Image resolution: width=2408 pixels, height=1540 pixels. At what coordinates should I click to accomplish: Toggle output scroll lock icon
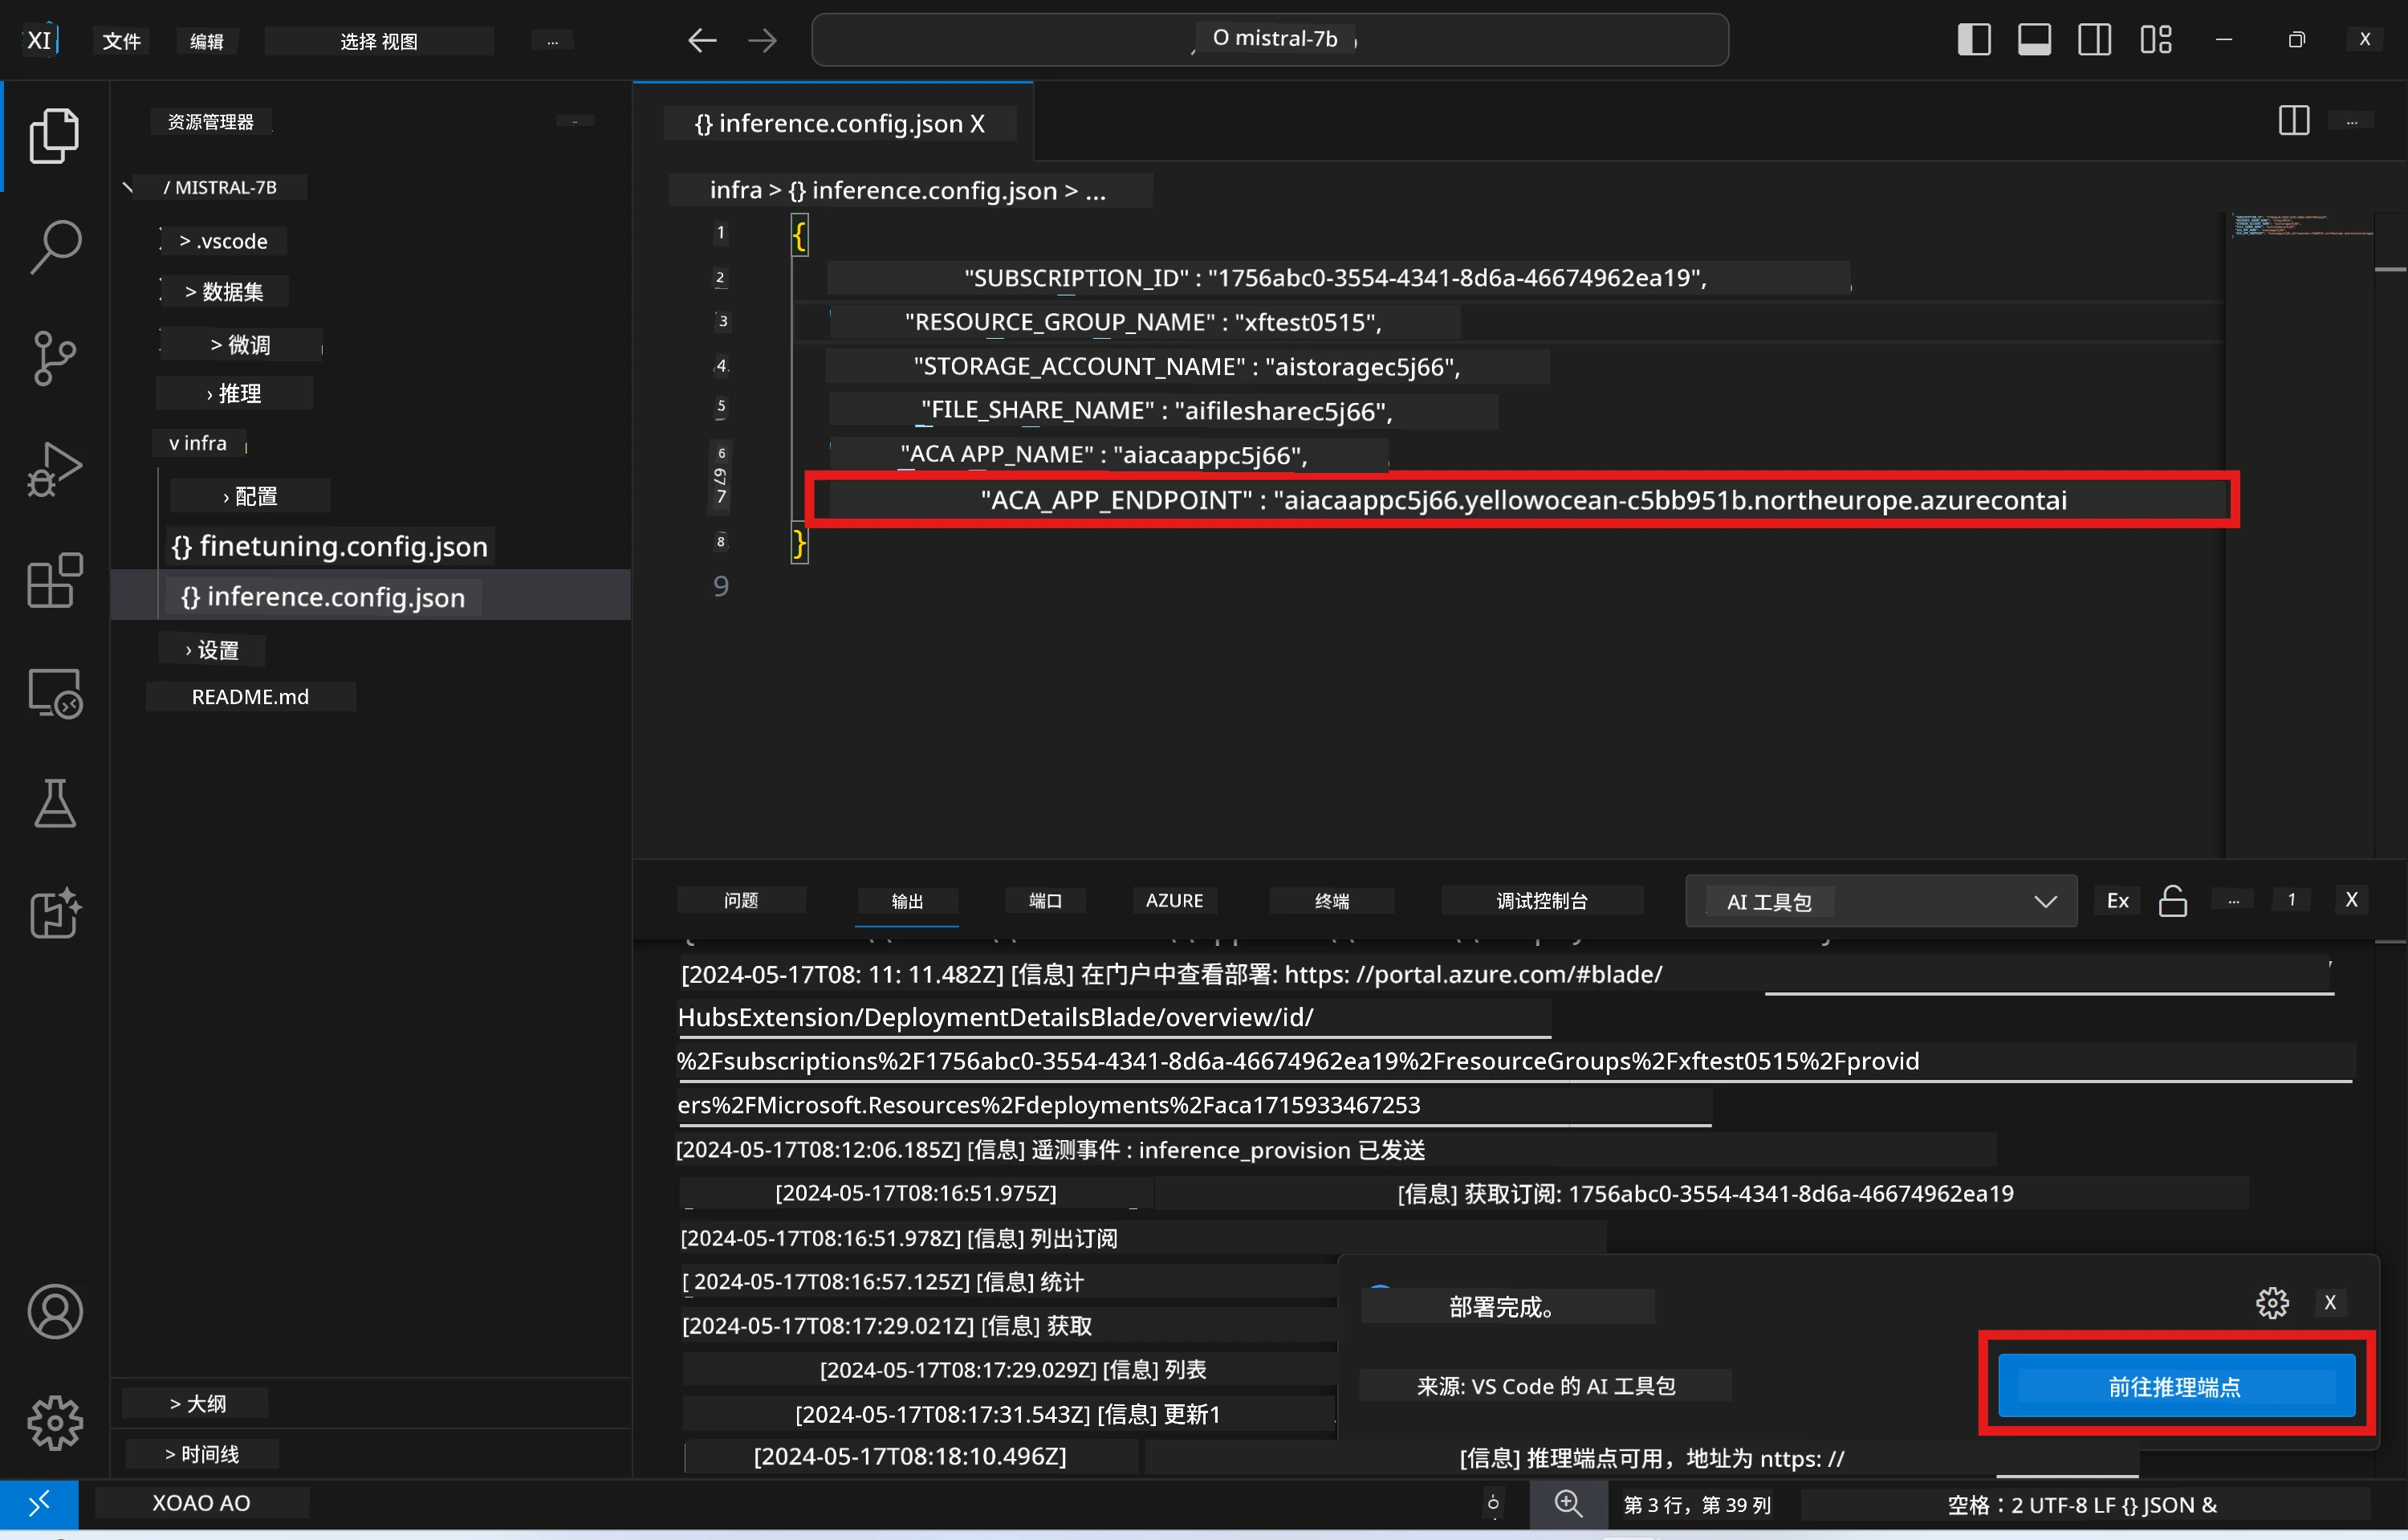(x=2173, y=901)
